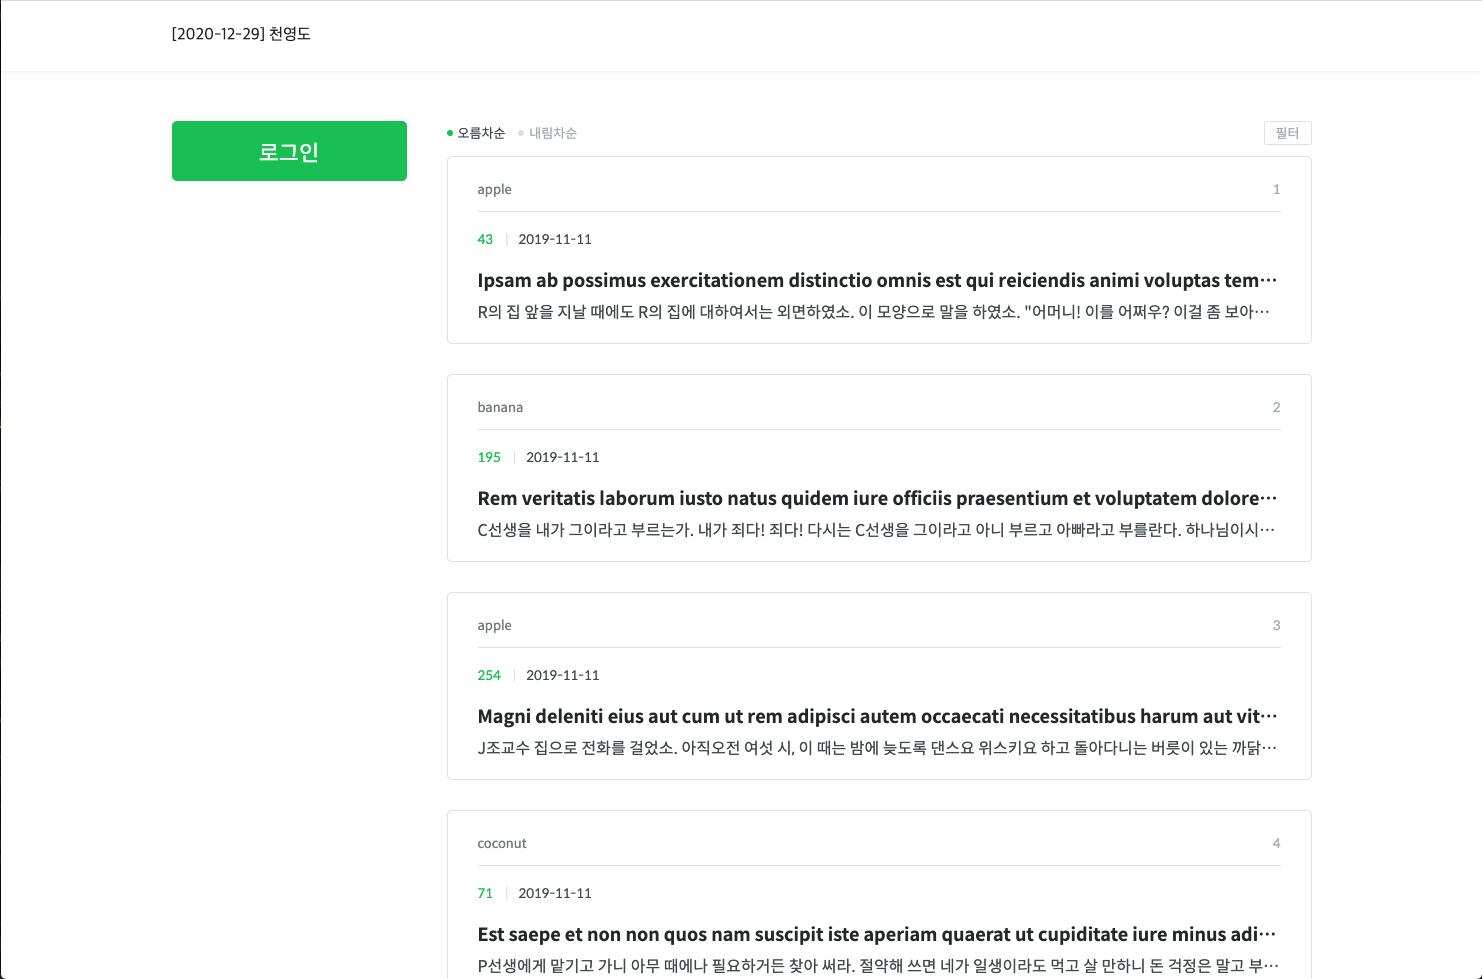Click summary text starting P선생에게 맡기고
This screenshot has height=979, width=1482.
pos(878,965)
